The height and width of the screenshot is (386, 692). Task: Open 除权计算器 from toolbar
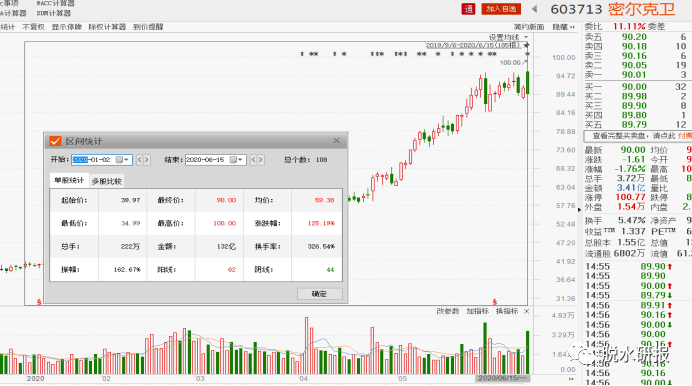[107, 27]
